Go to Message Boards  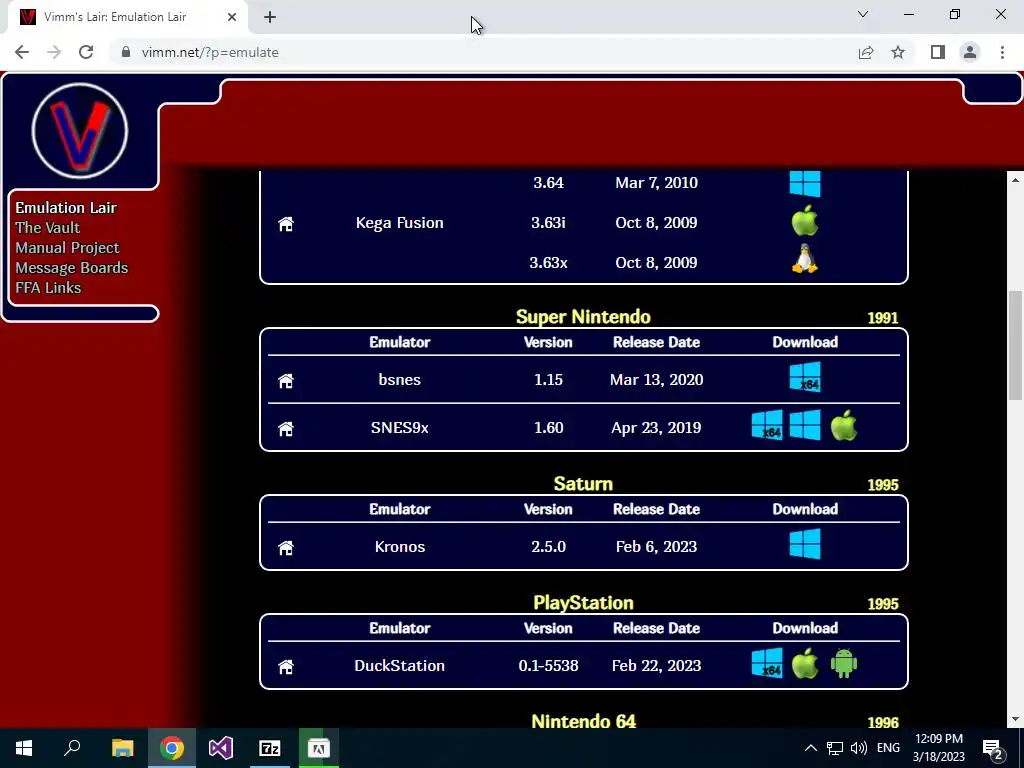71,268
